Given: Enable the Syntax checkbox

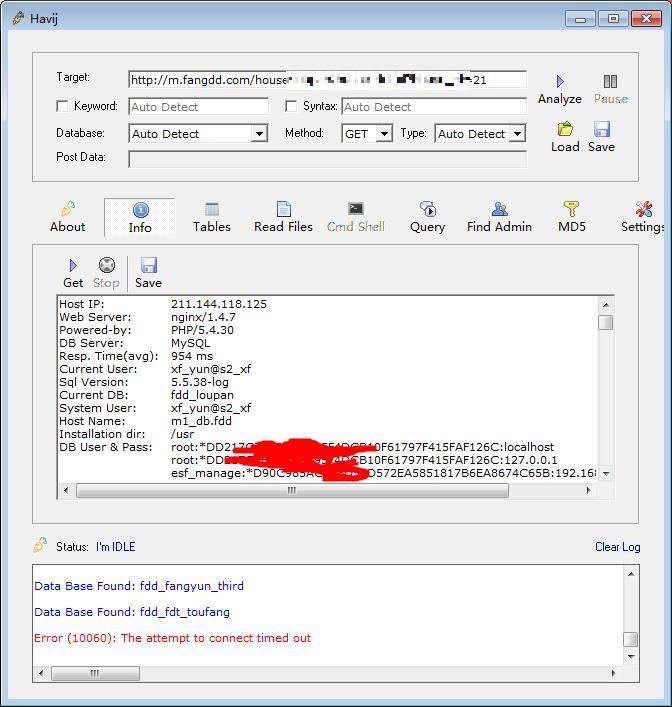Looking at the screenshot, I should (291, 106).
